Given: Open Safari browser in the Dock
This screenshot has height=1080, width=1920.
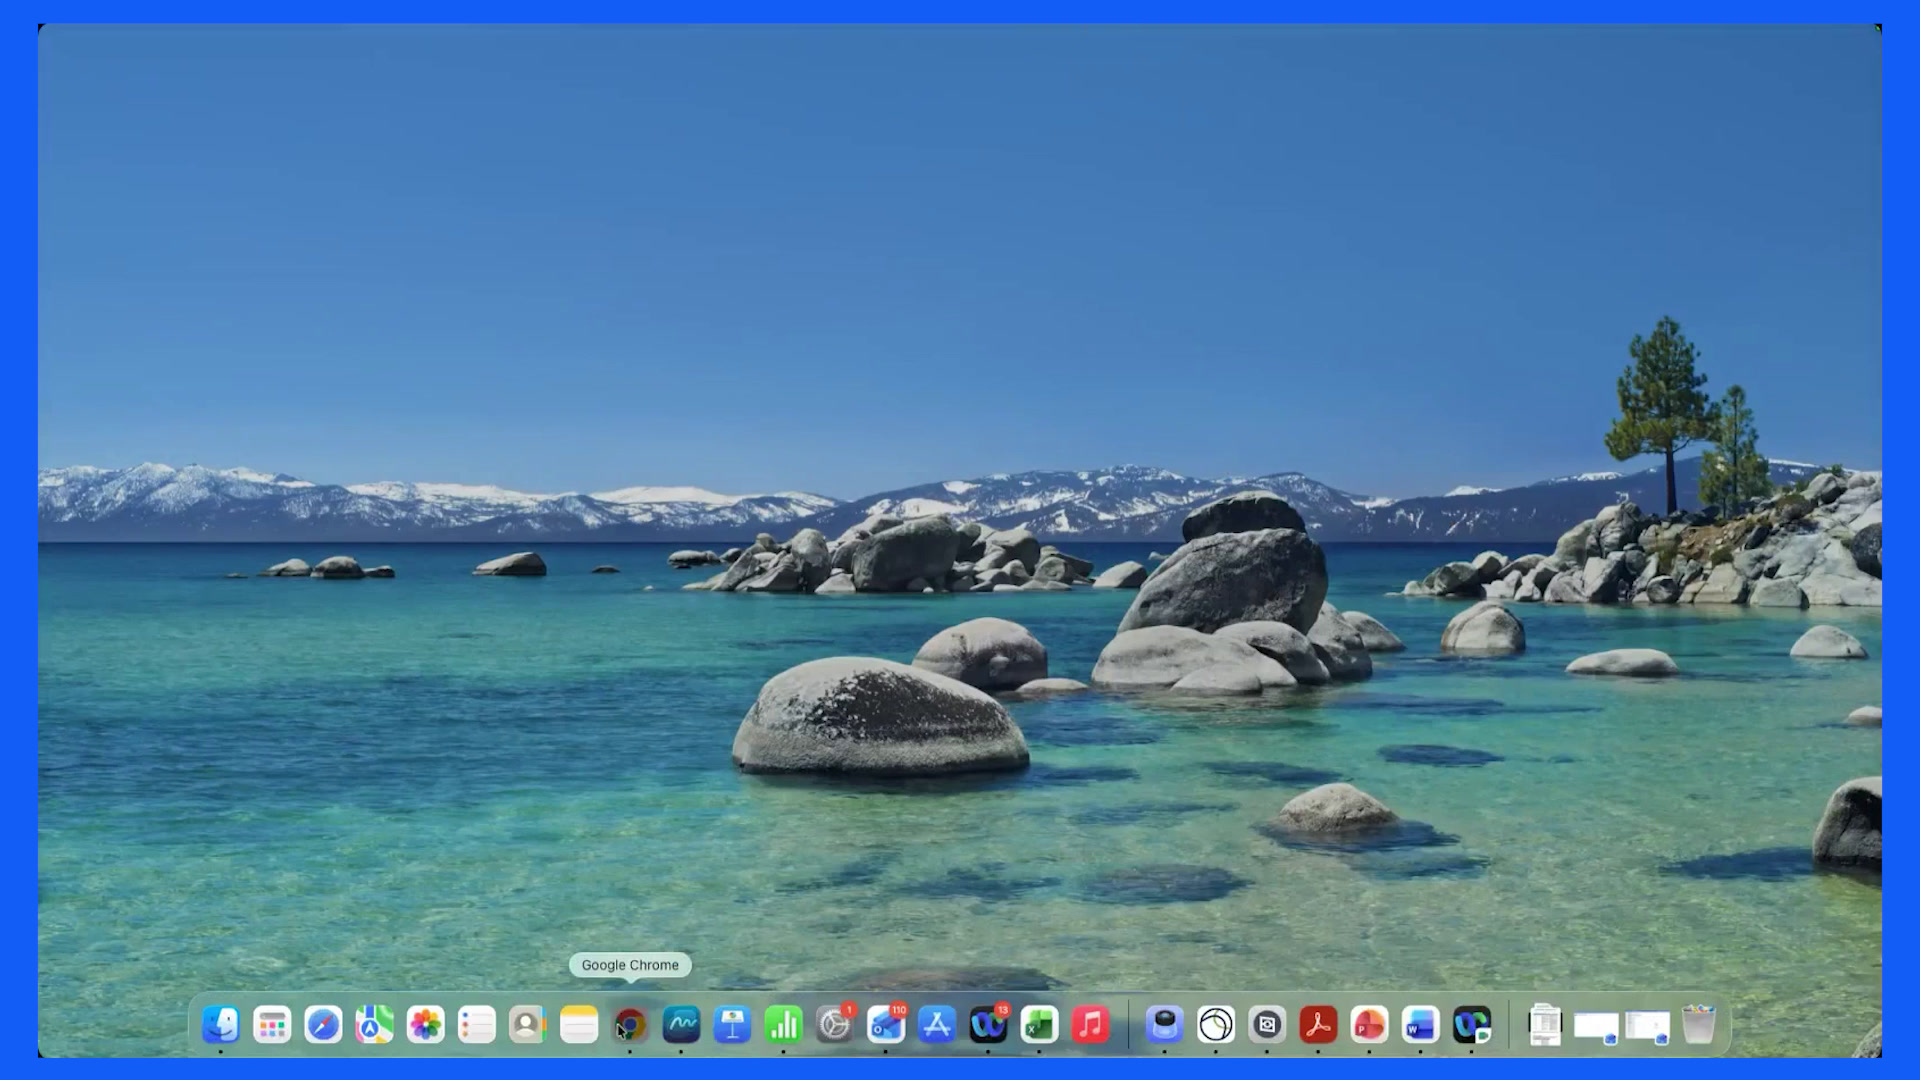Looking at the screenshot, I should pyautogui.click(x=323, y=1025).
